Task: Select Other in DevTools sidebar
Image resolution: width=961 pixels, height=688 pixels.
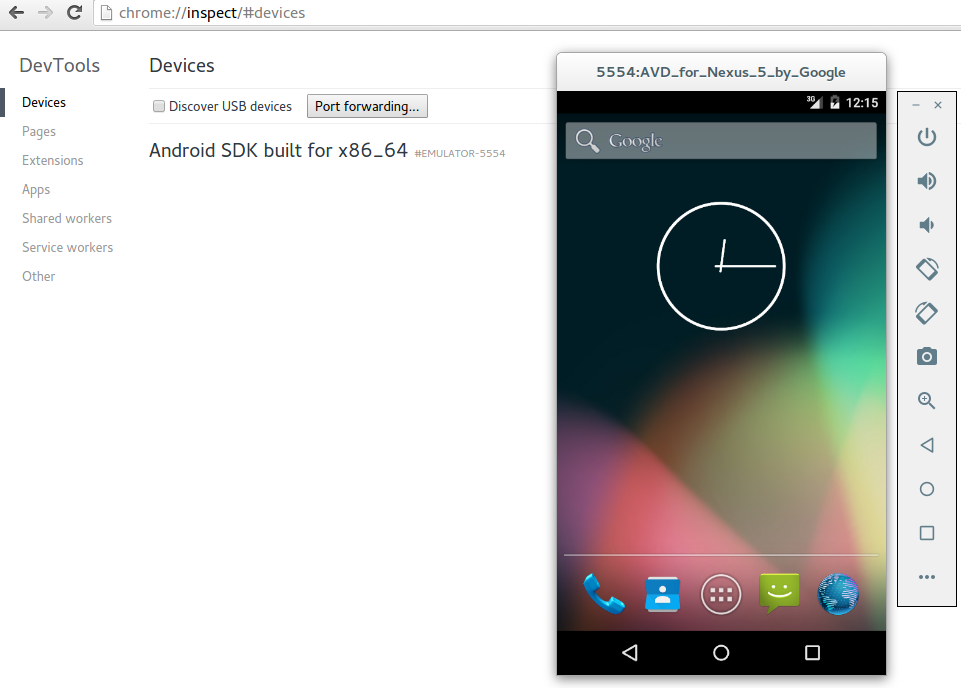Action: pyautogui.click(x=39, y=276)
